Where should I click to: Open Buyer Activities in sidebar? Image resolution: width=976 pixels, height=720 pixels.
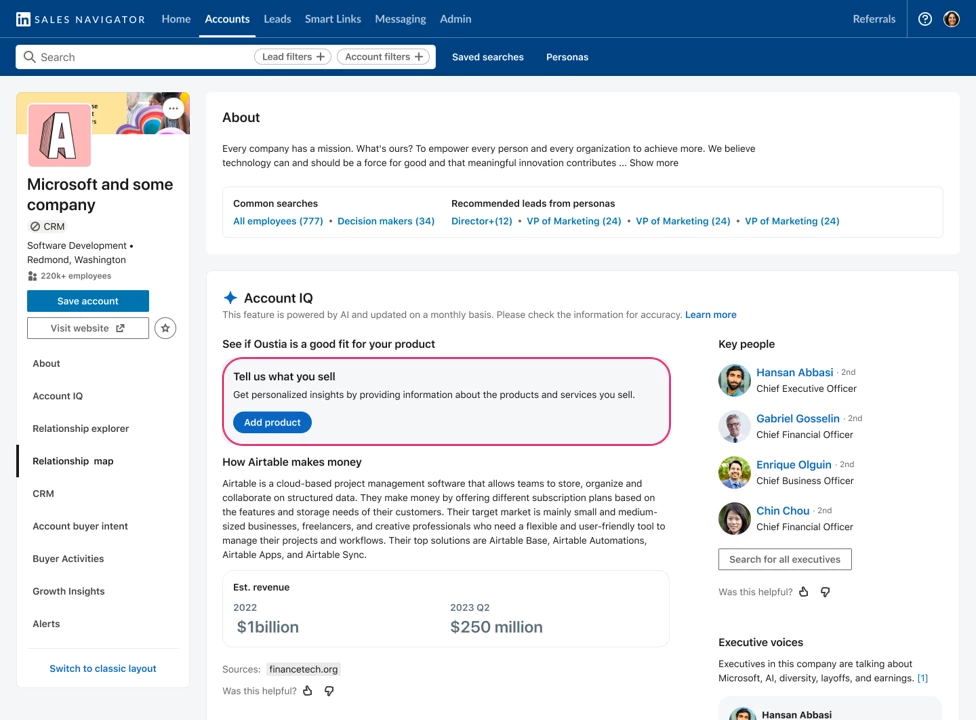68,559
